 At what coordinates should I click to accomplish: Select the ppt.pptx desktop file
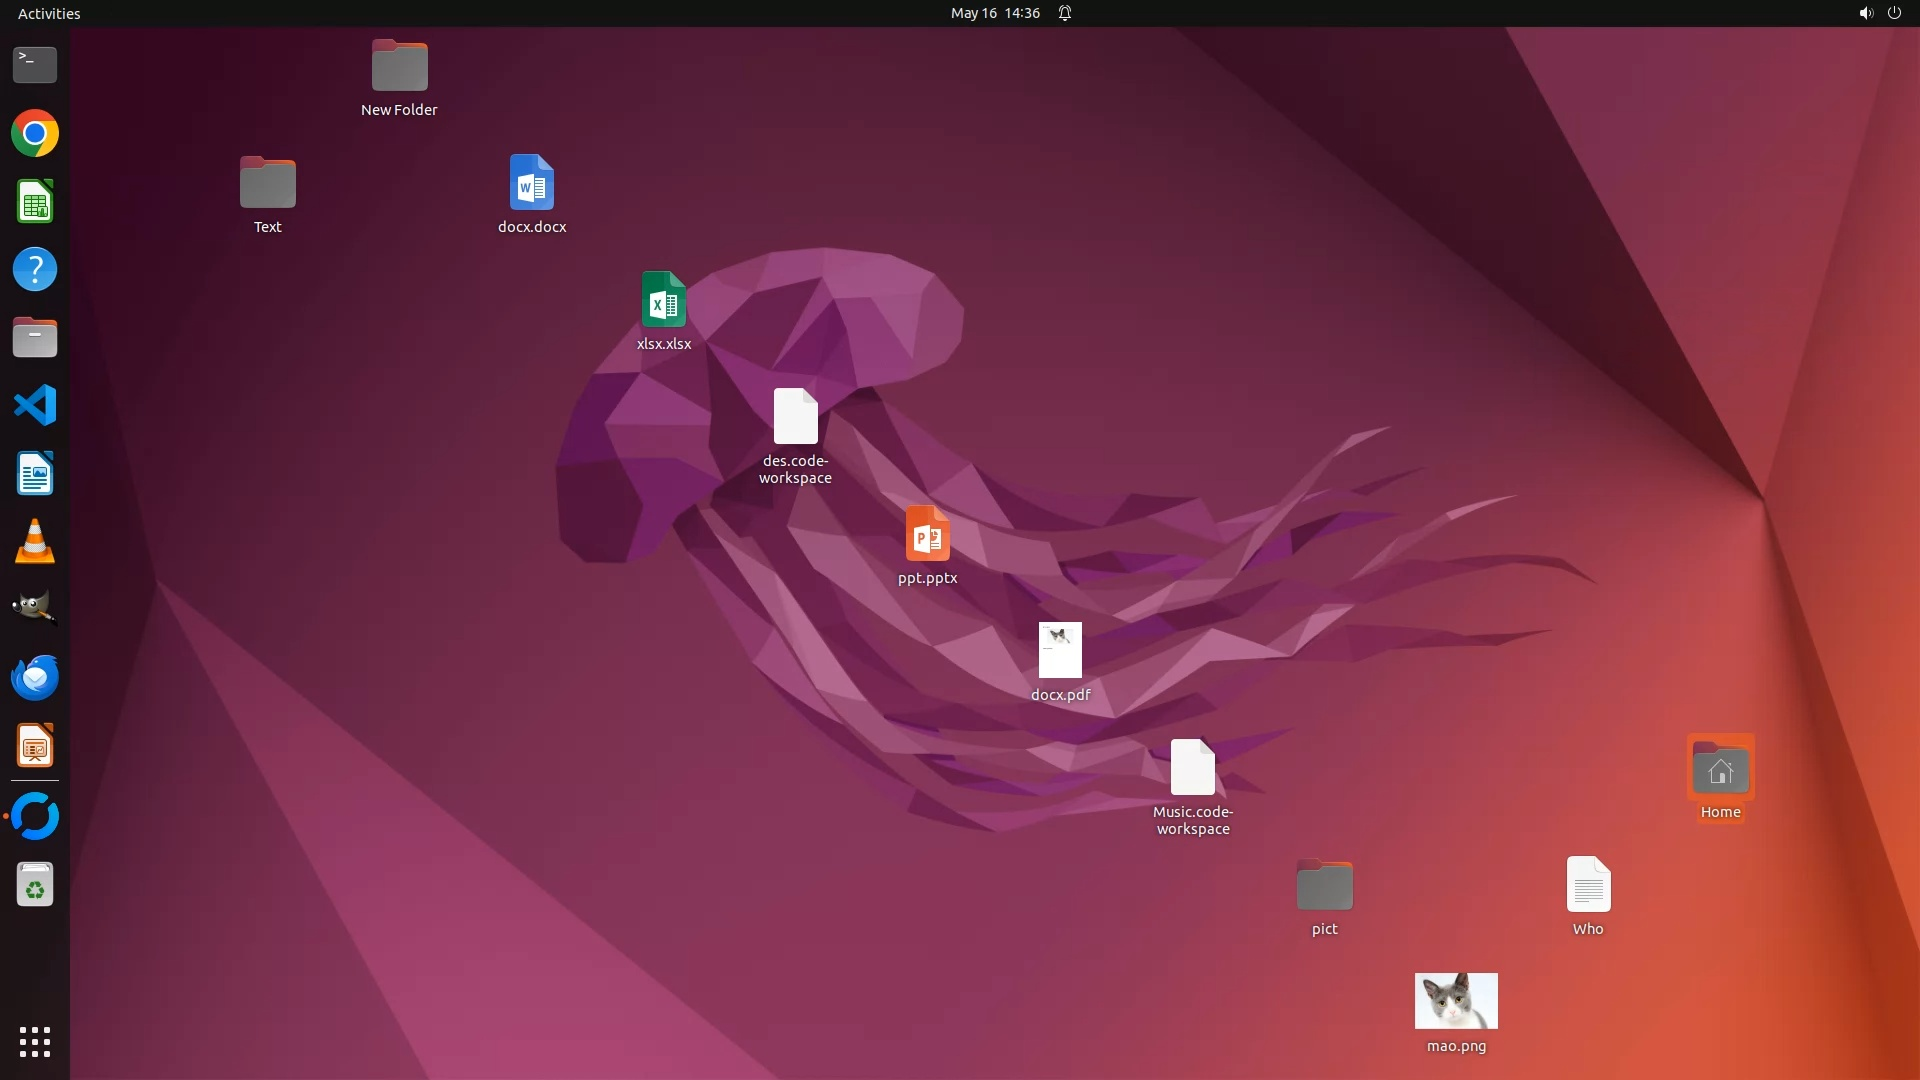tap(927, 534)
